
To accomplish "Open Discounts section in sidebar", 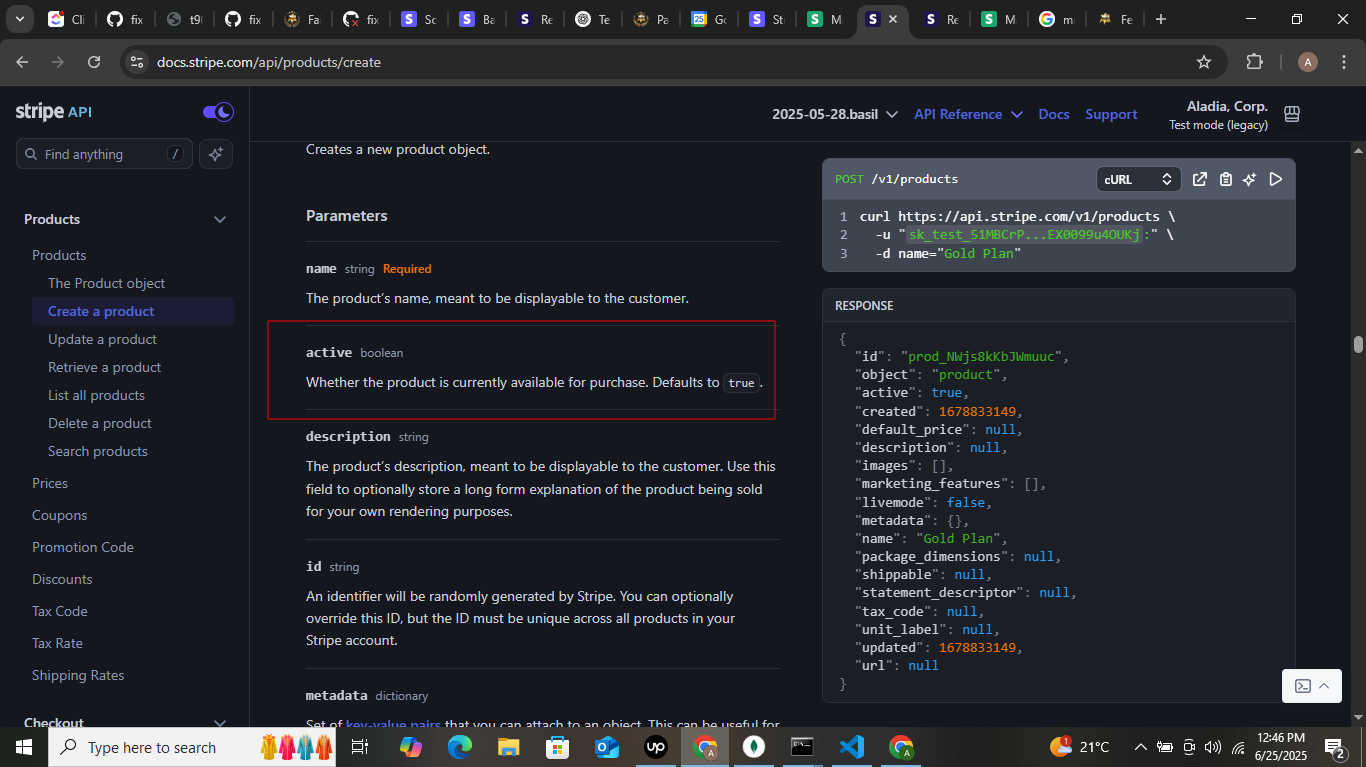I will (62, 579).
